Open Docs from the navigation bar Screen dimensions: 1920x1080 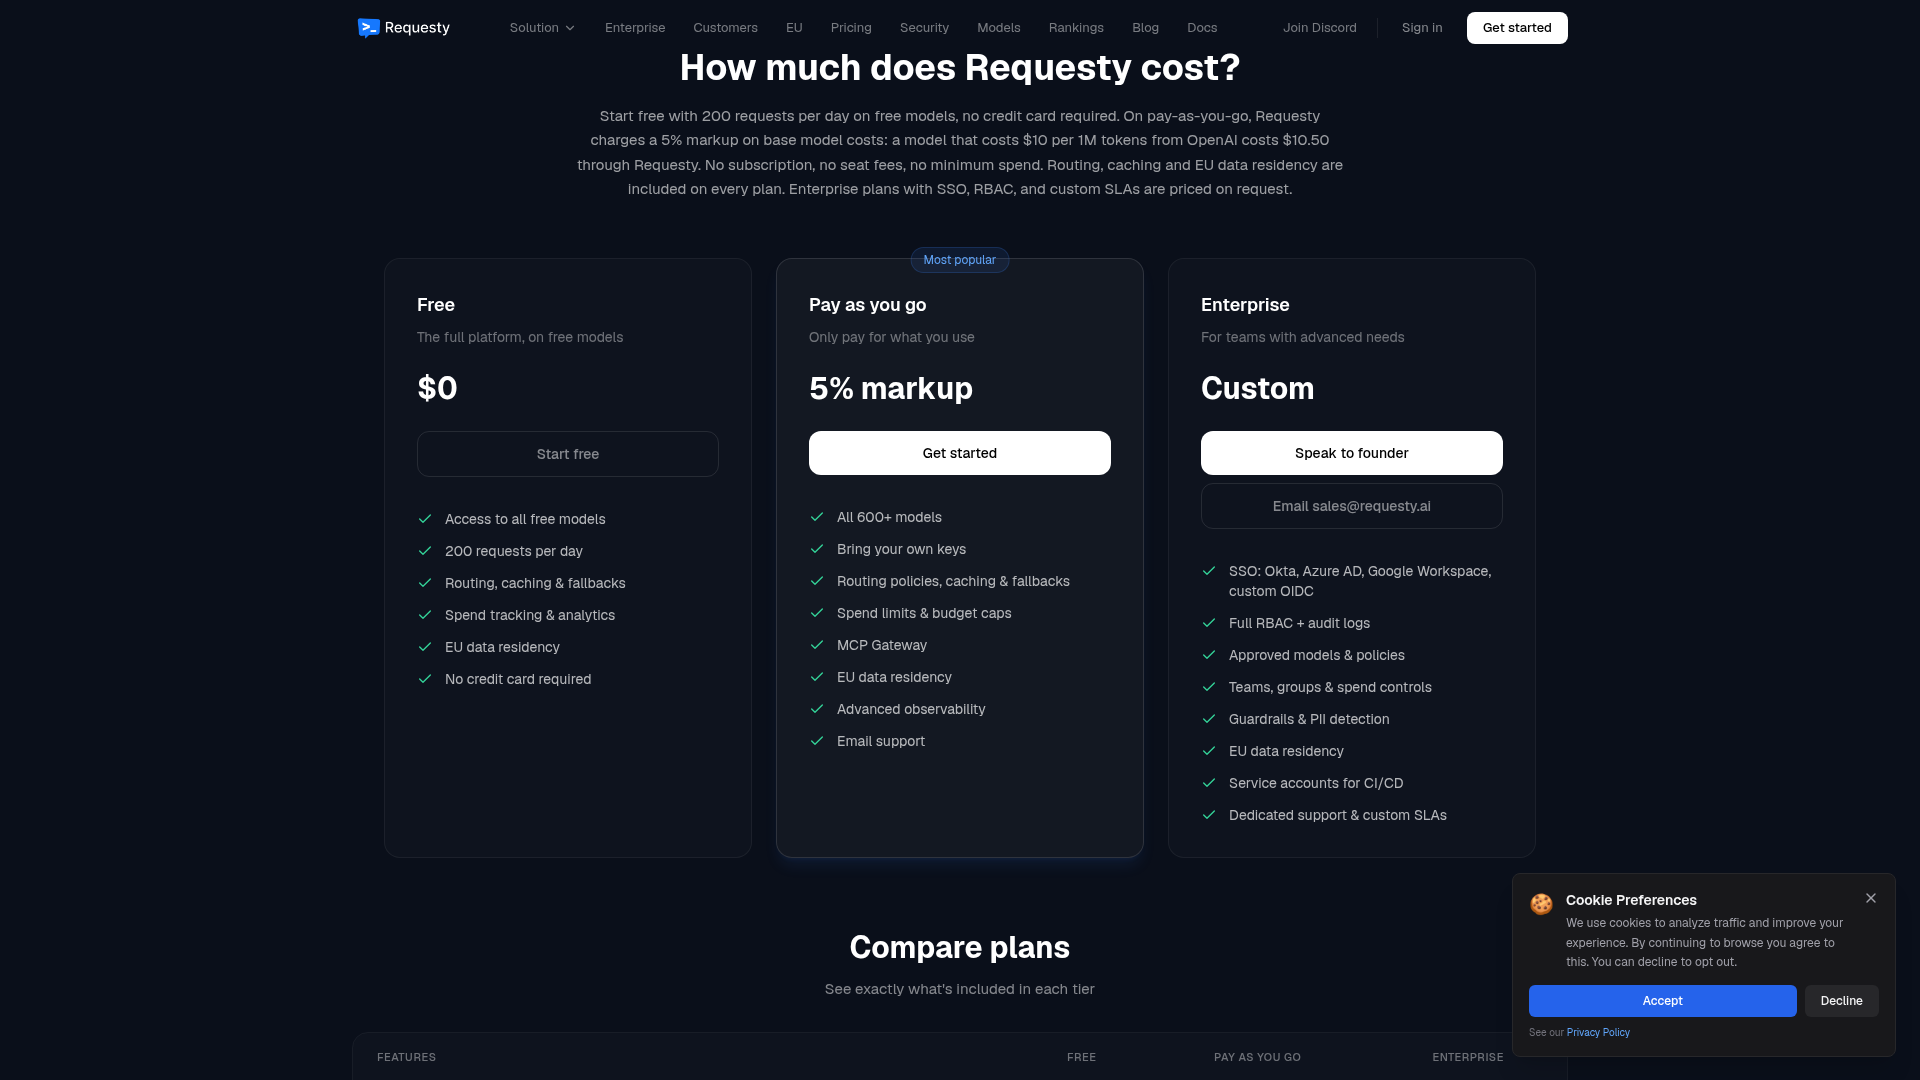point(1202,28)
